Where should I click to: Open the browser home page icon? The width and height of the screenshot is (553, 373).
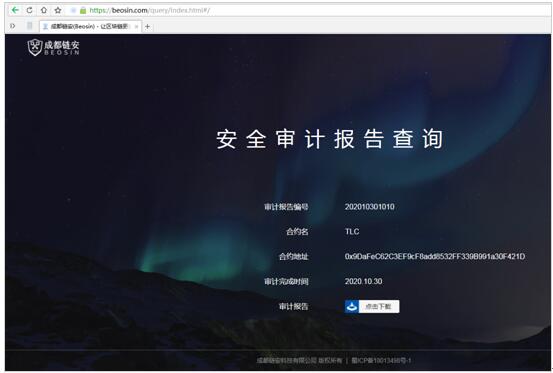44,10
